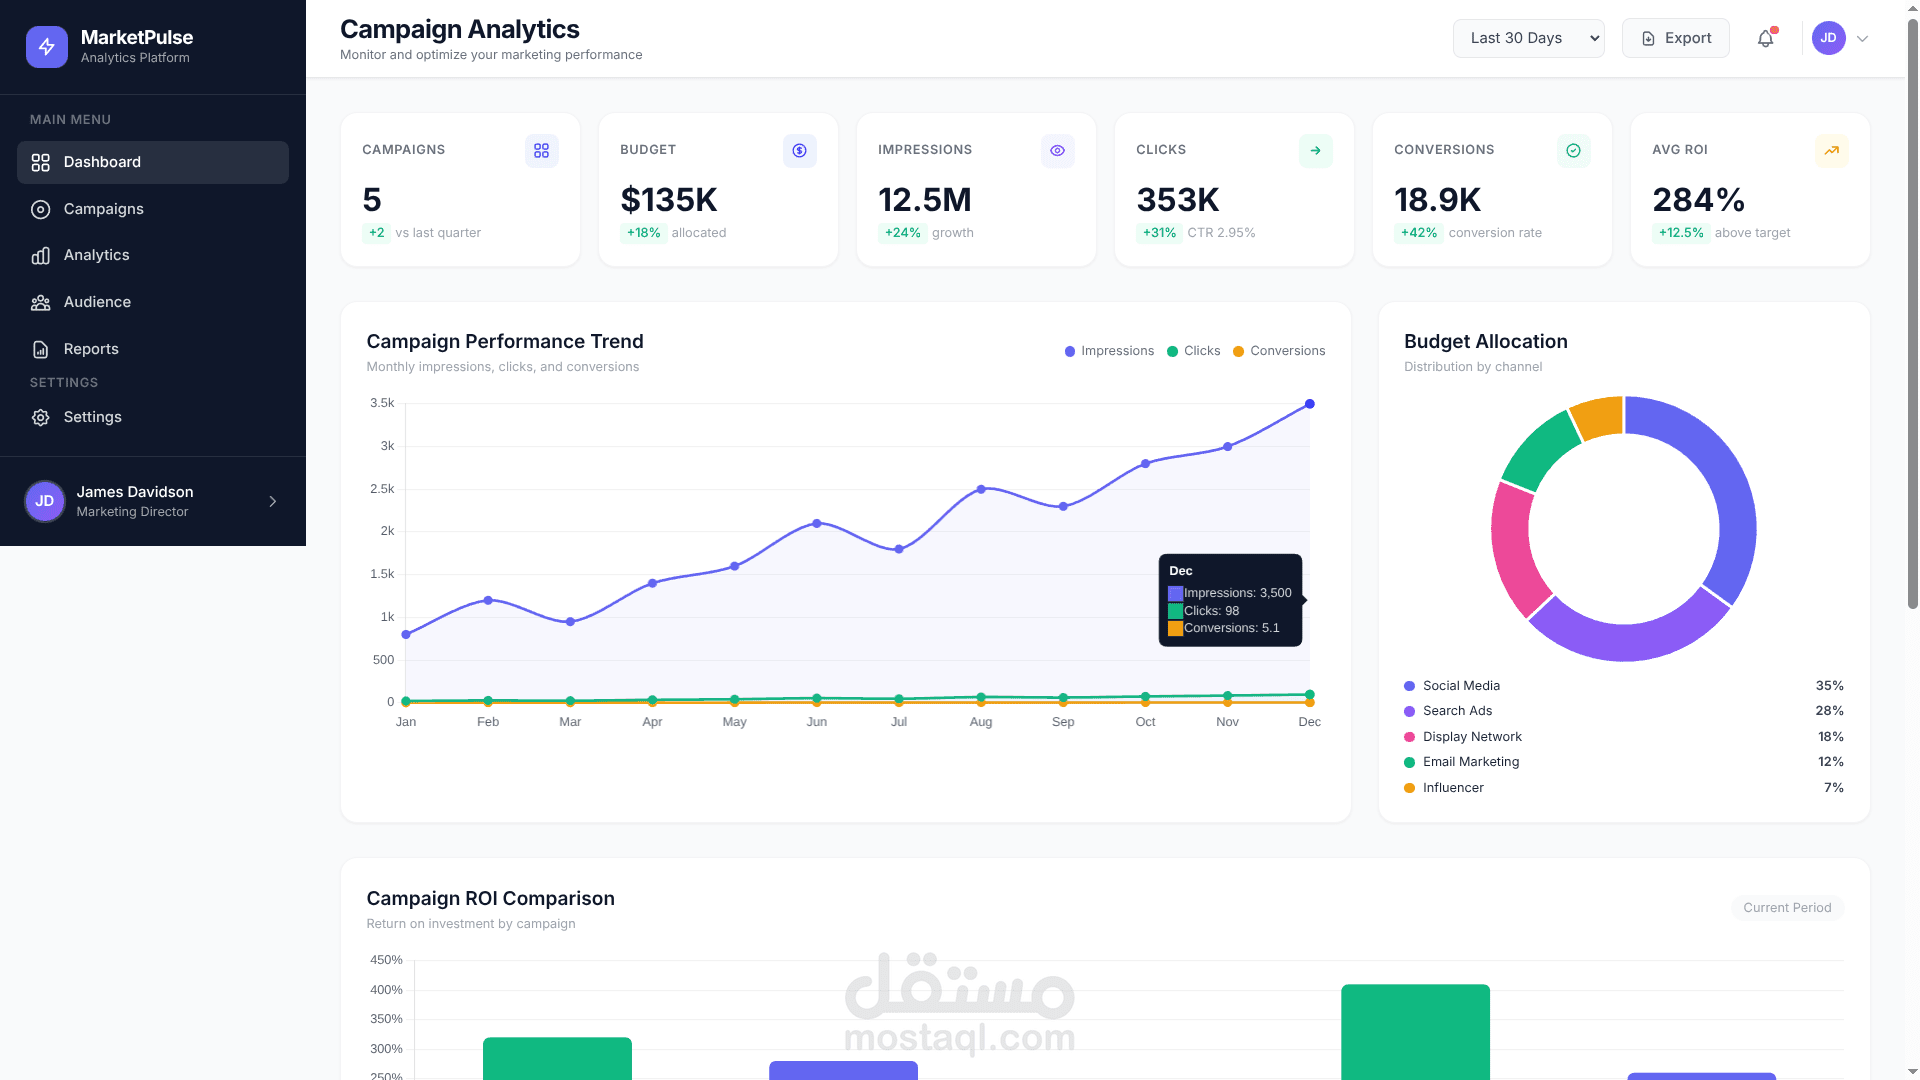
Task: Go to Campaigns in main menu
Action: point(153,209)
